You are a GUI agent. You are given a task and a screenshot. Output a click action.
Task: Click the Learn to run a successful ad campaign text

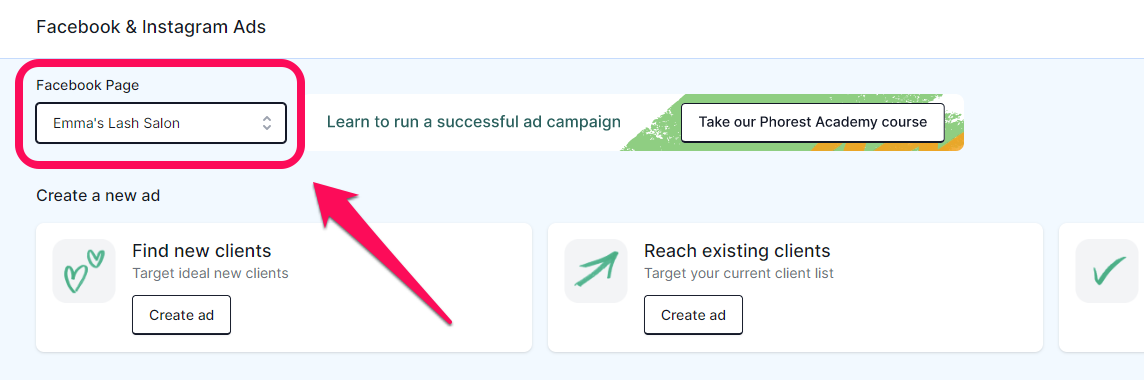[x=474, y=122]
